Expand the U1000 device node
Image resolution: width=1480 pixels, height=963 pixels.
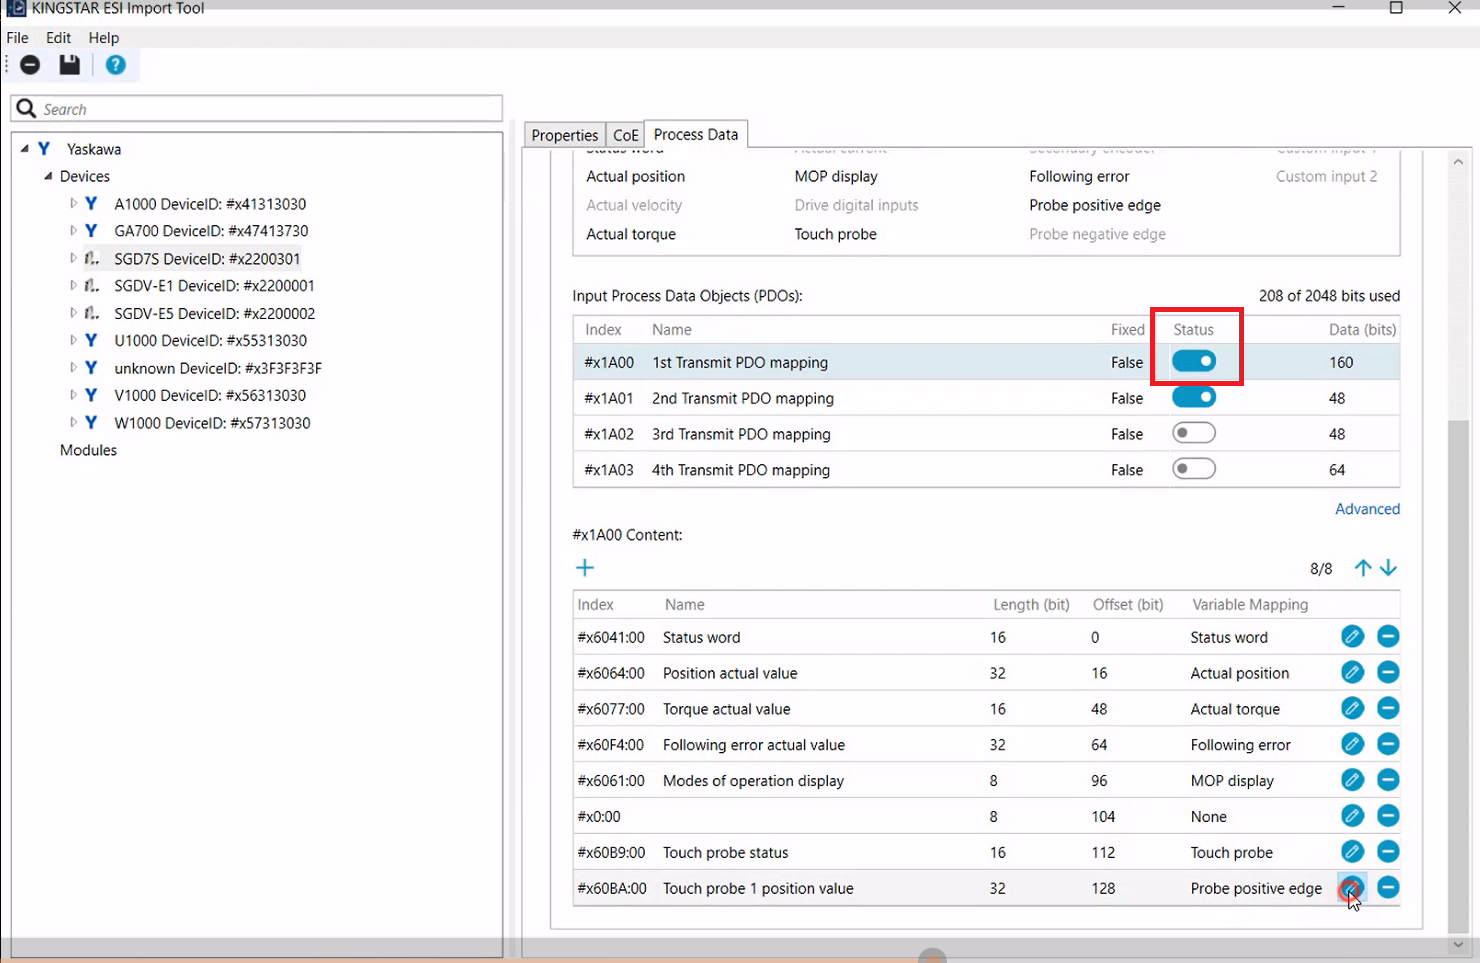73,340
